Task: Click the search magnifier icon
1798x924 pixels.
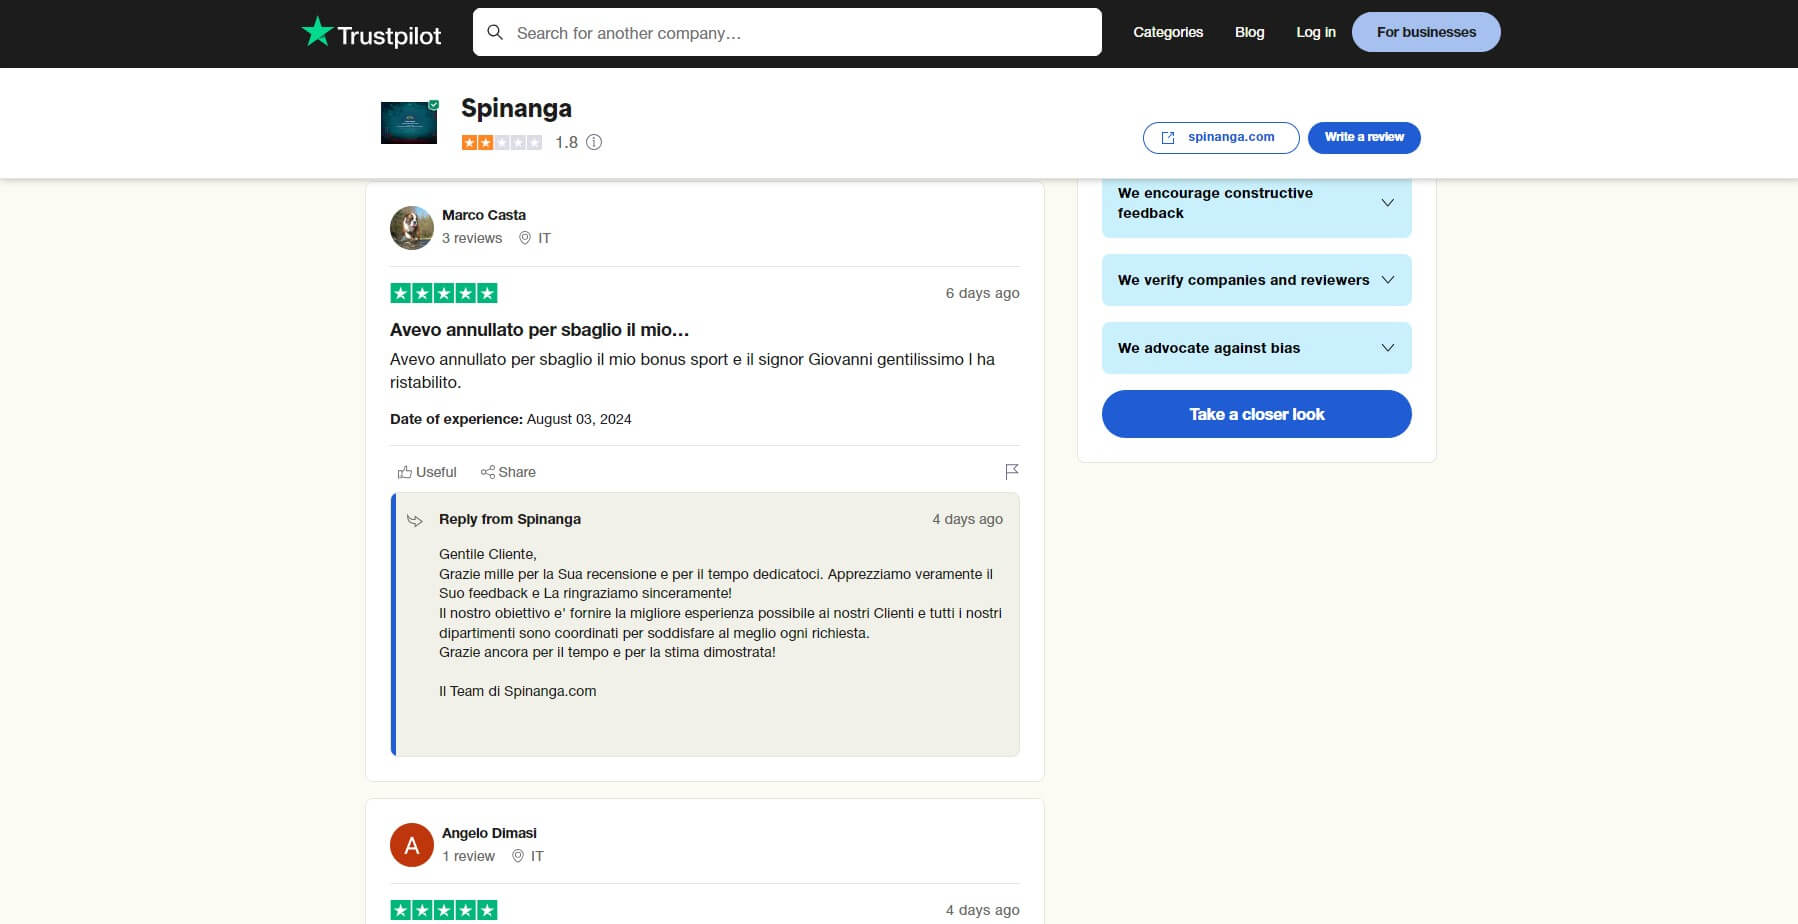Action: 495,33
